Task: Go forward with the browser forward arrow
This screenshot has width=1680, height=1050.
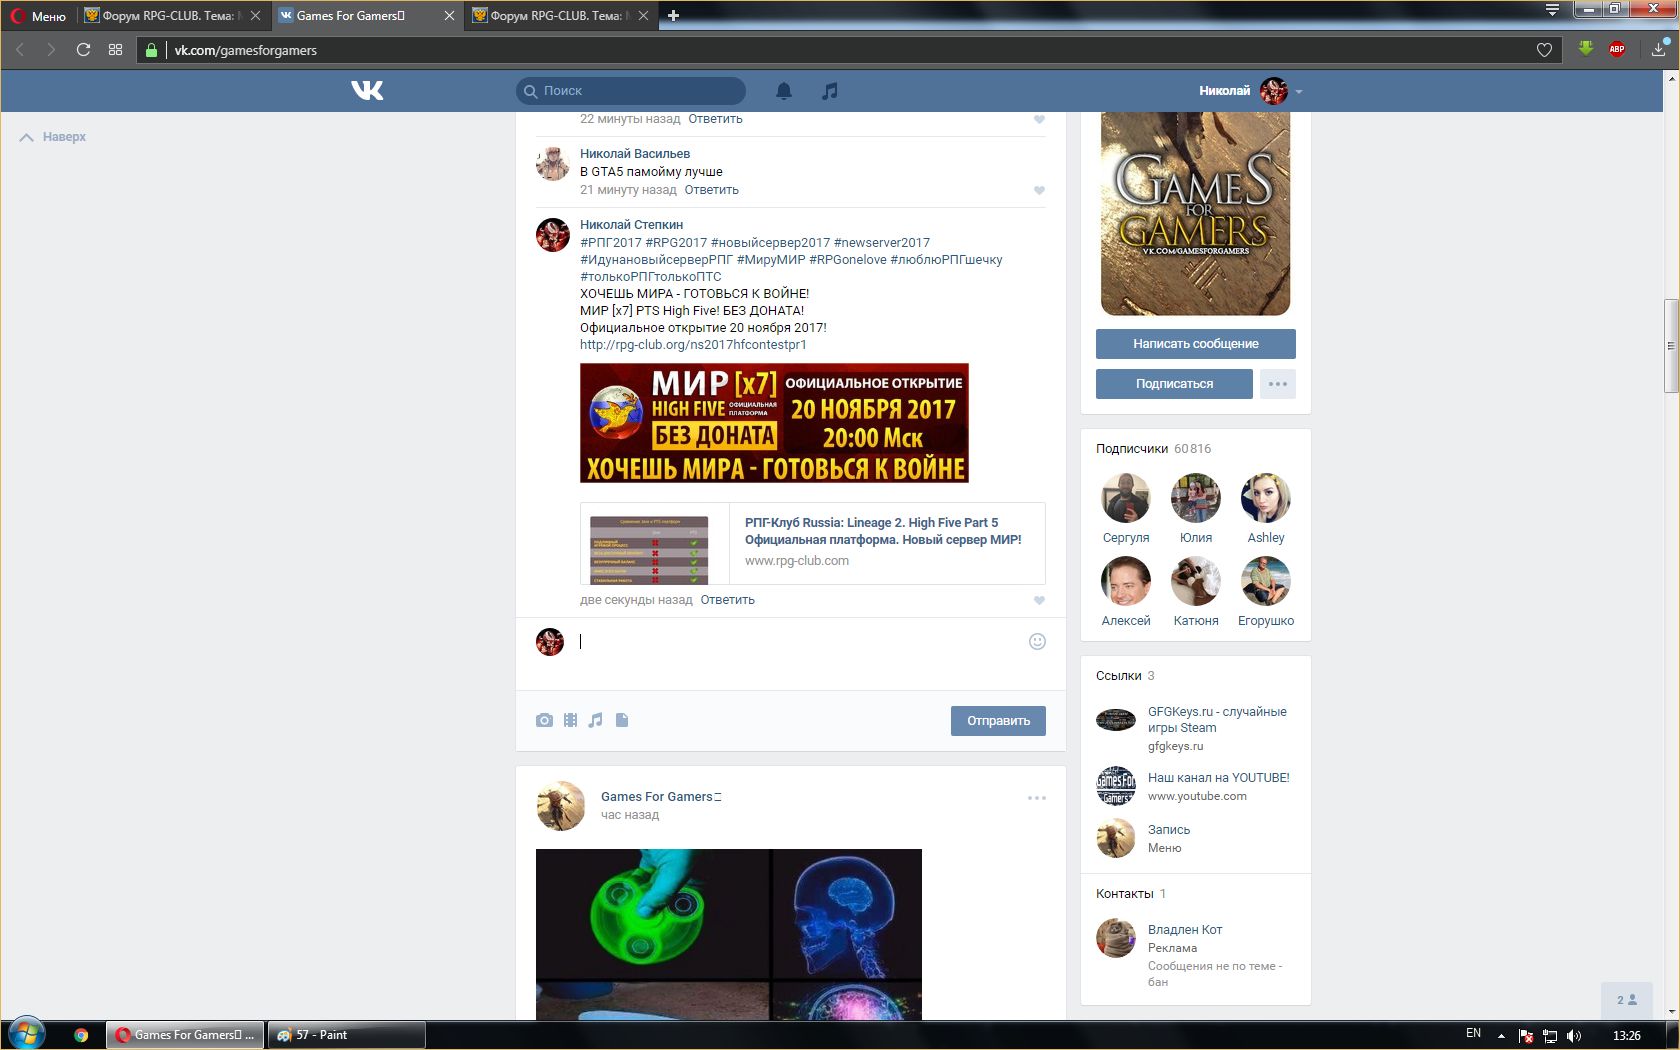Action: point(51,49)
